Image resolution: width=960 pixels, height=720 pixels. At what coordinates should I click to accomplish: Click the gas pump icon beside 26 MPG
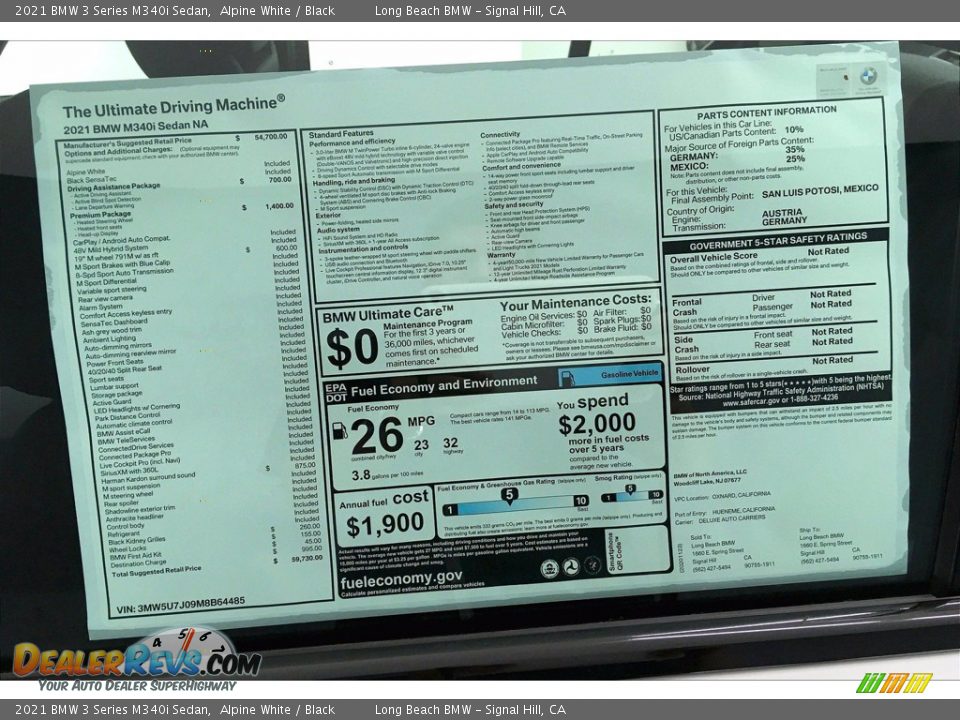tap(339, 430)
